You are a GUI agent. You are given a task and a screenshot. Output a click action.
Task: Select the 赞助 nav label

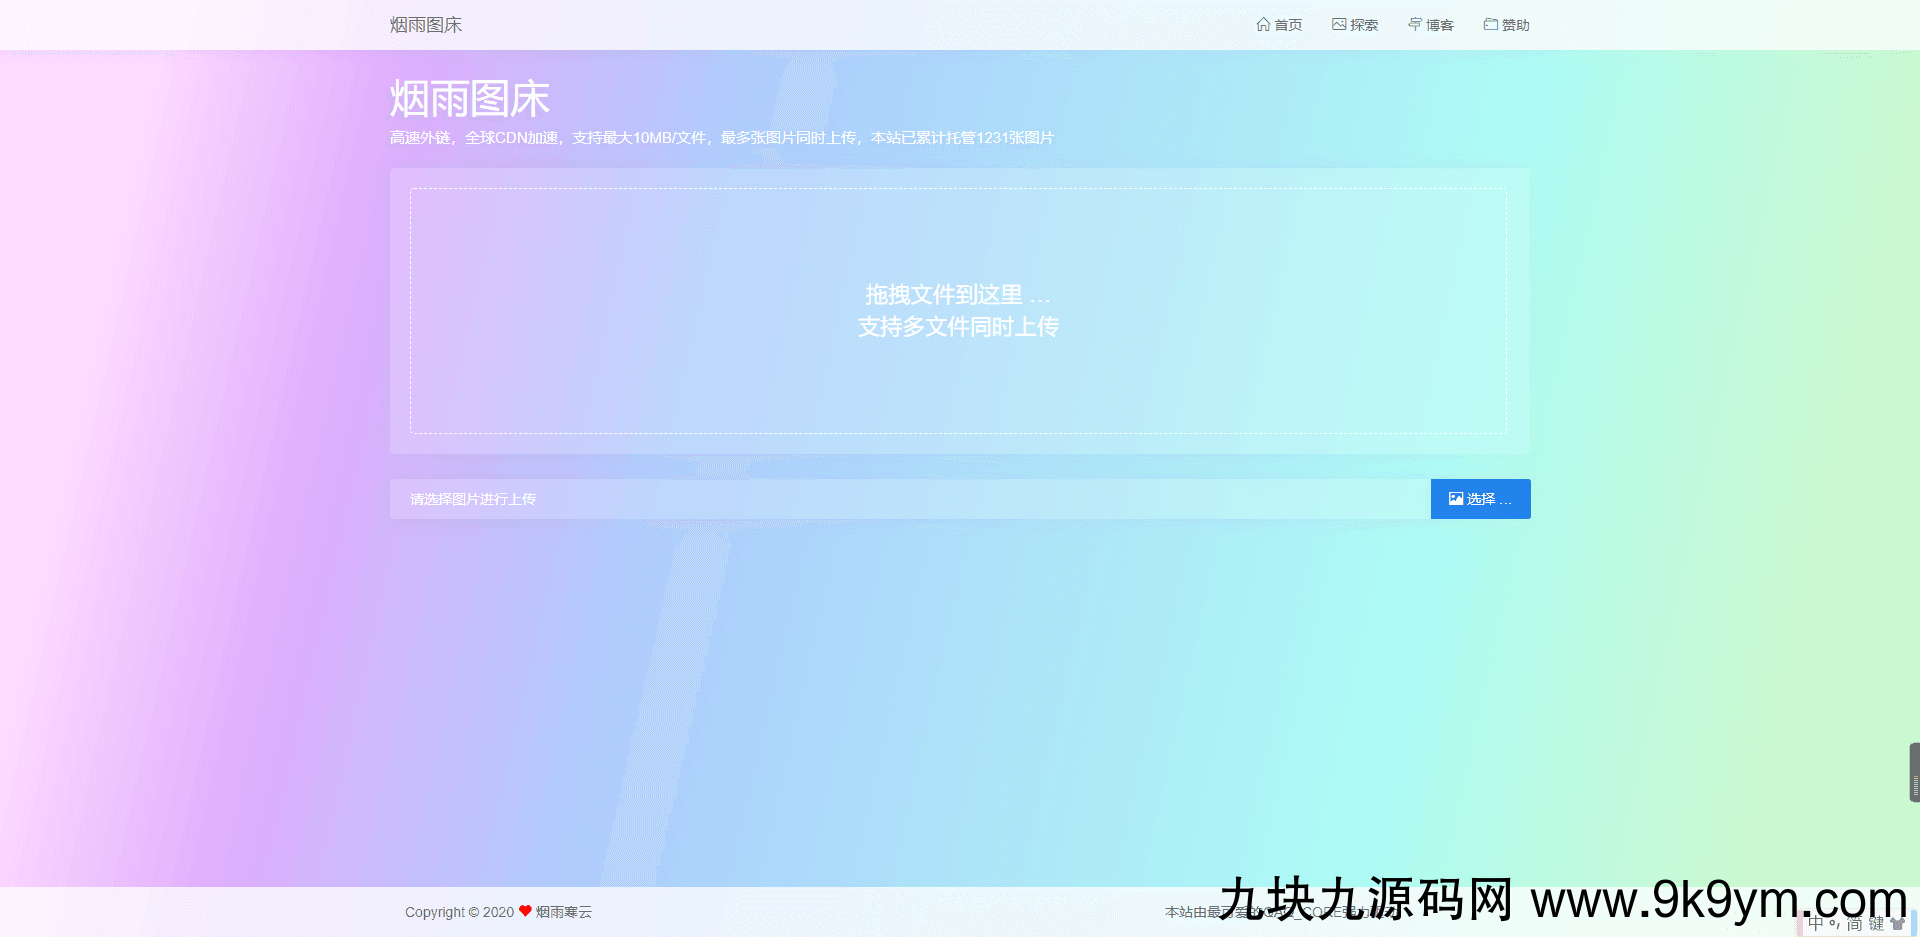tap(1516, 25)
